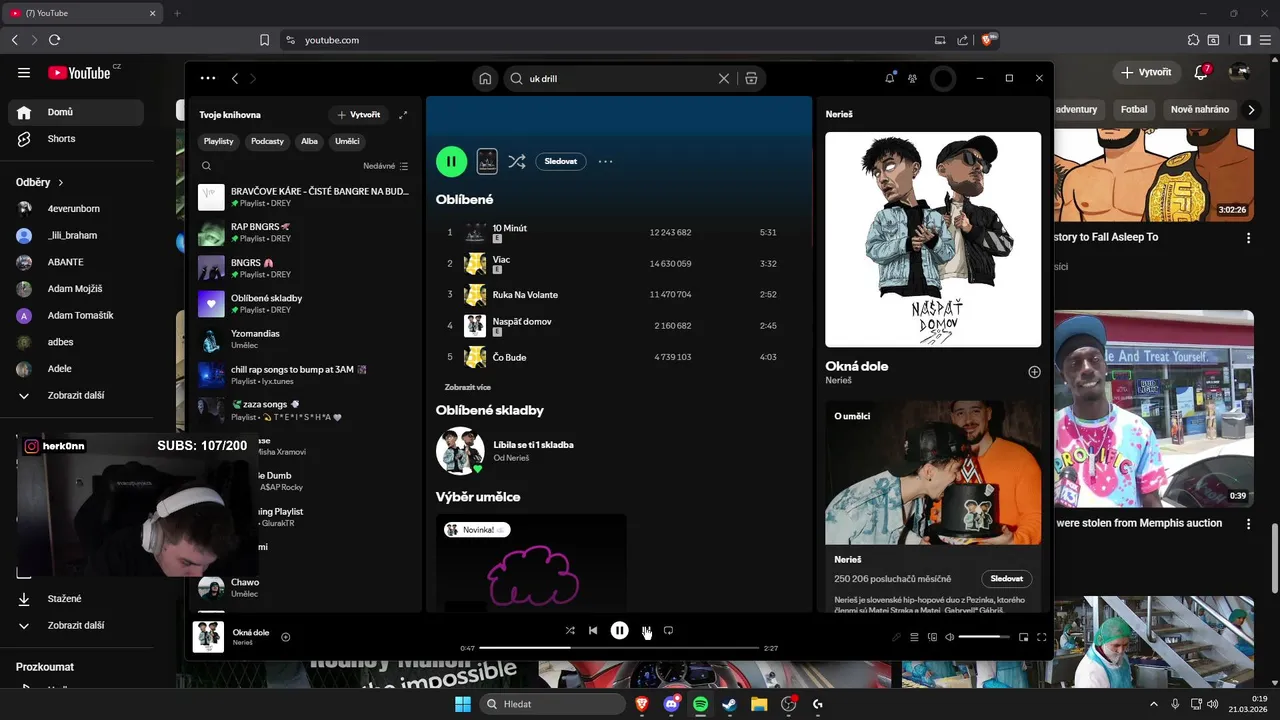This screenshot has height=720, width=1280.
Task: Open the Spotify friend activity icon
Action: click(x=913, y=78)
